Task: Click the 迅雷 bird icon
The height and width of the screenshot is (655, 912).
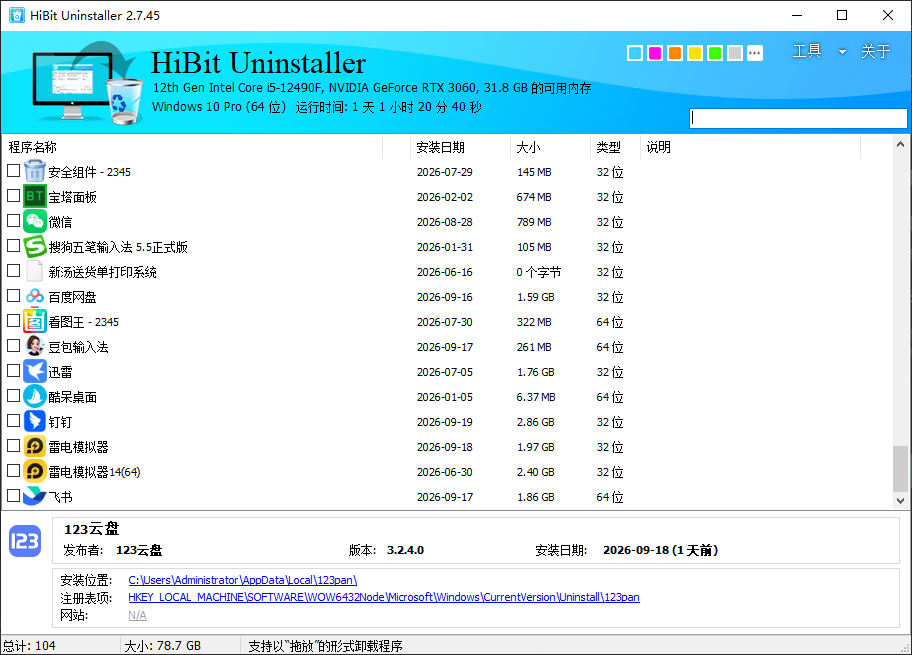Action: pos(34,372)
